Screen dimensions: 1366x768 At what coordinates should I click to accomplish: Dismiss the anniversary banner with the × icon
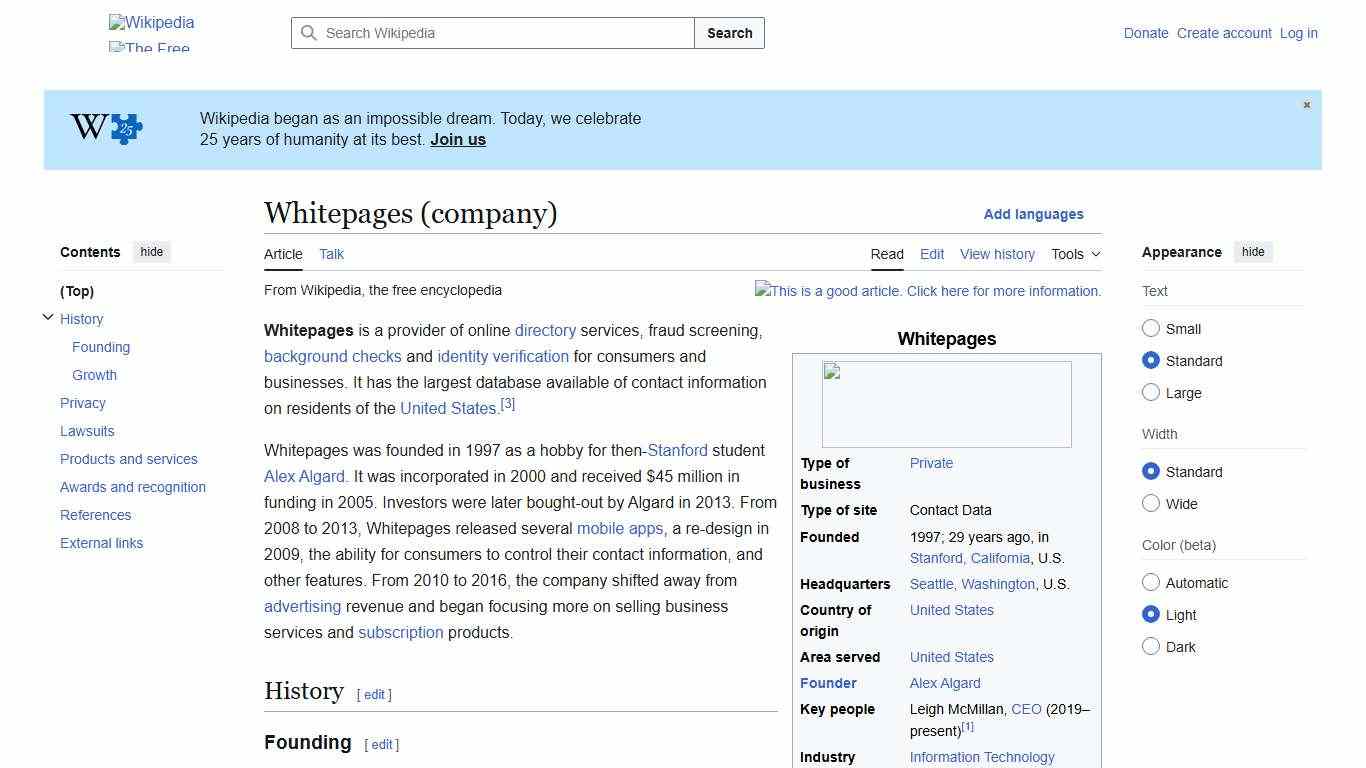(x=1306, y=104)
